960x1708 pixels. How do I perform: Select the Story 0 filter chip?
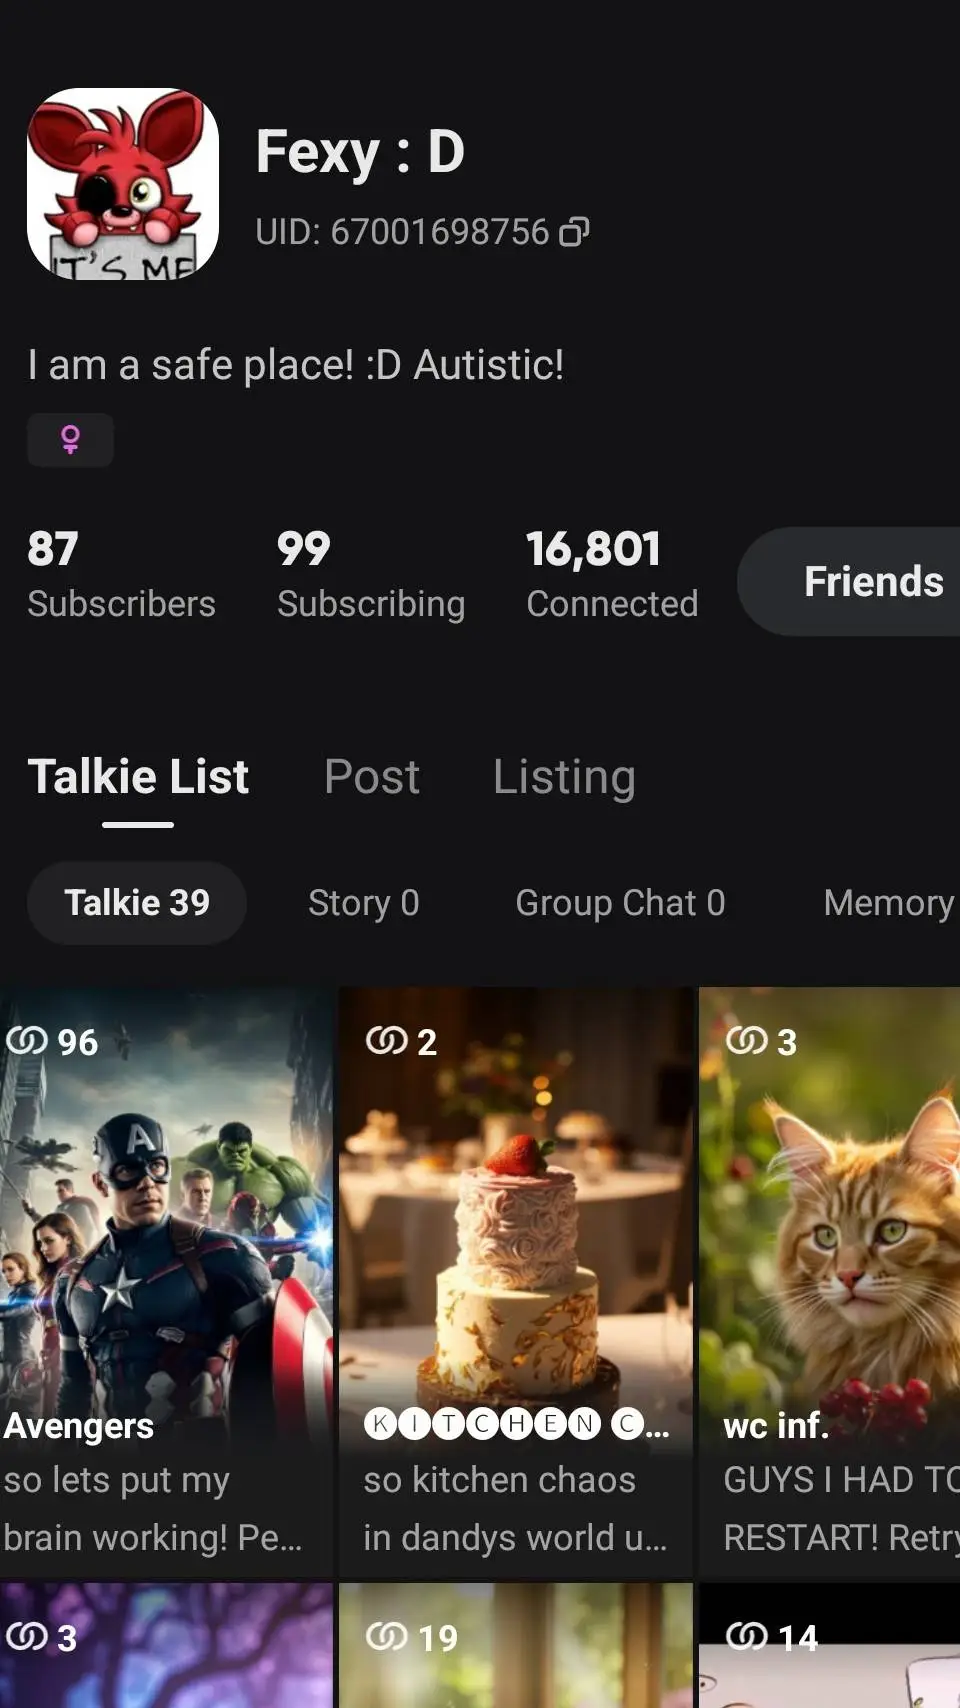(x=363, y=903)
